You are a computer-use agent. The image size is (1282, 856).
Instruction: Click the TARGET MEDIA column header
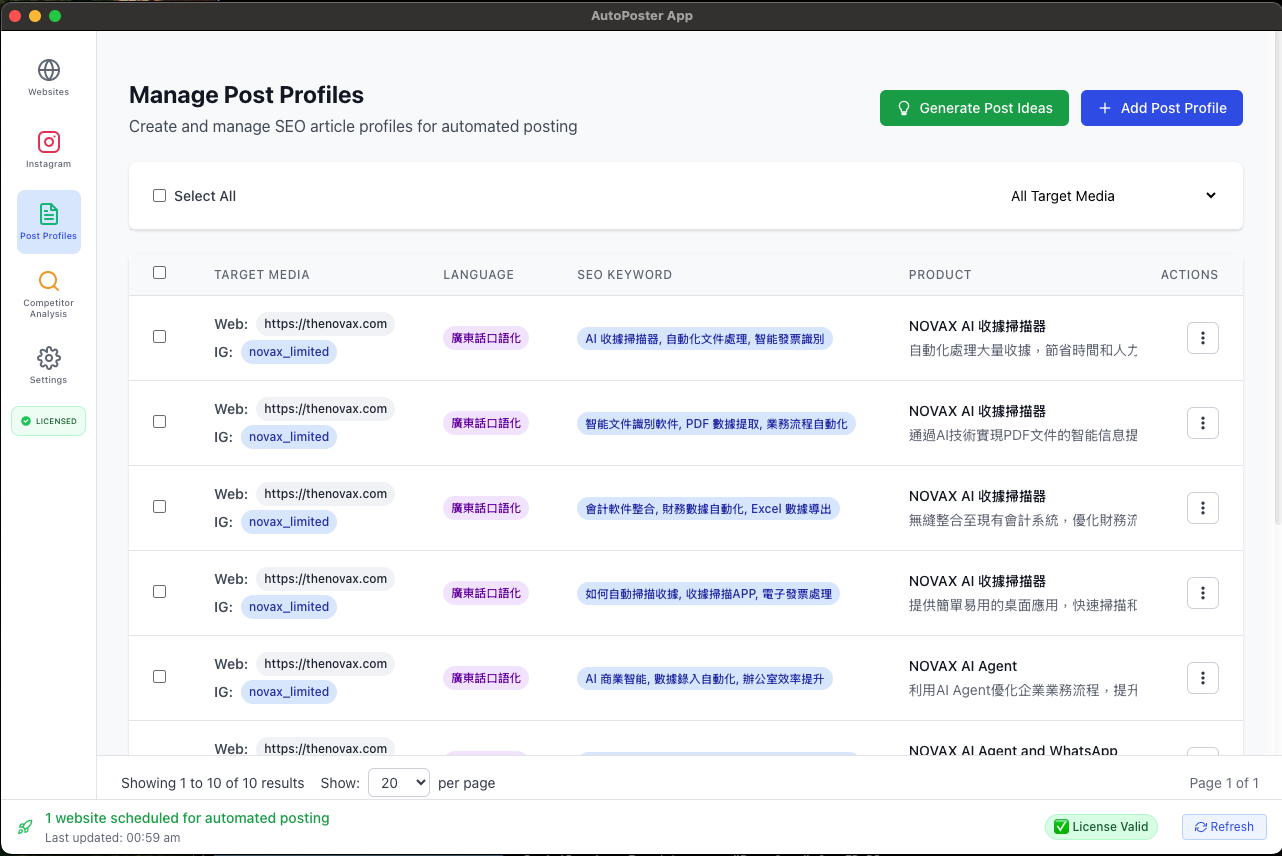(x=261, y=275)
